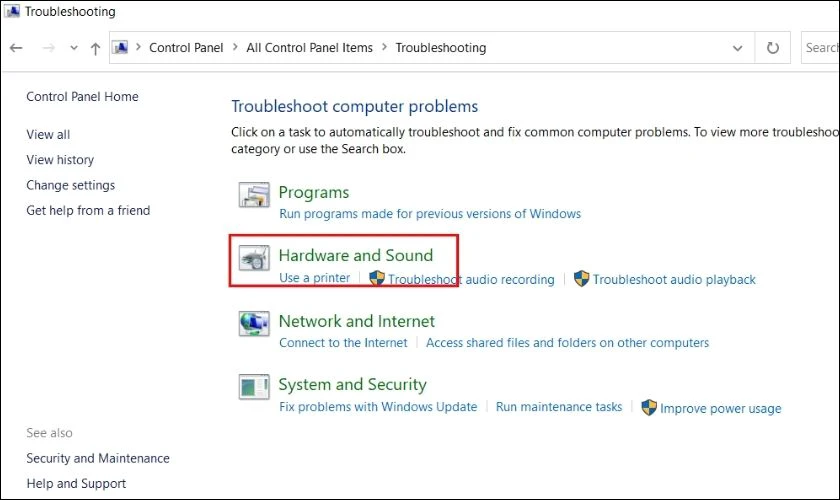Select the Control Panel breadcrumb

[186, 48]
